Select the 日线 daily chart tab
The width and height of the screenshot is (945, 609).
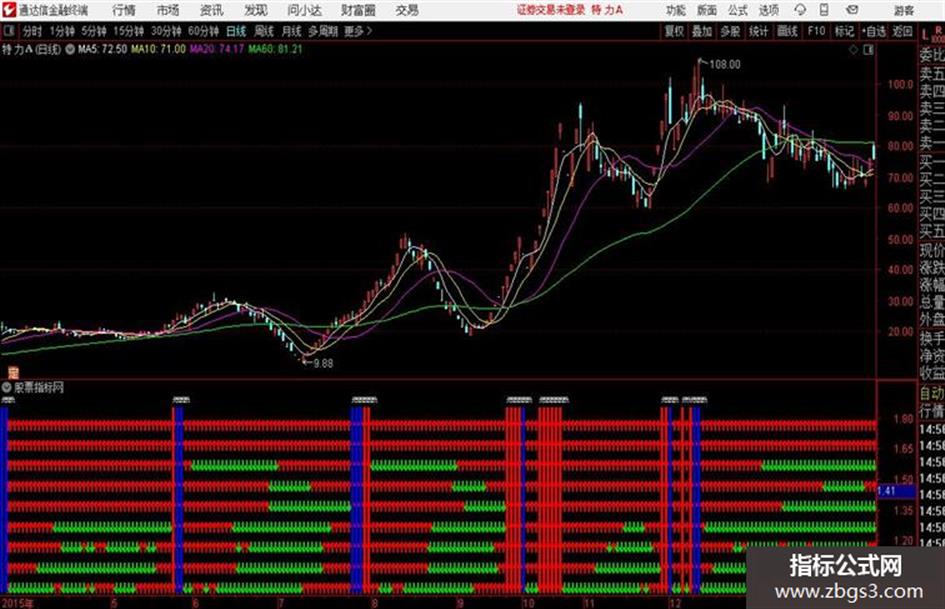pos(236,31)
